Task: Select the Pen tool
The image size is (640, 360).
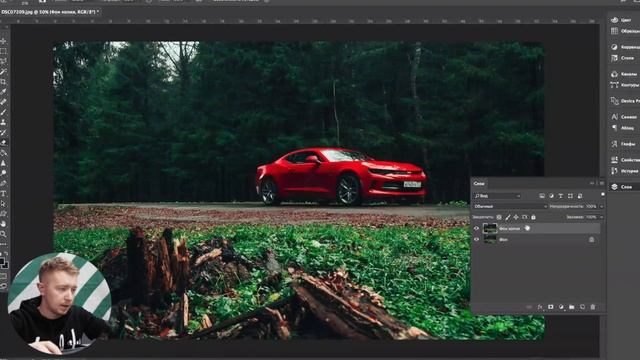Action: click(x=3, y=183)
